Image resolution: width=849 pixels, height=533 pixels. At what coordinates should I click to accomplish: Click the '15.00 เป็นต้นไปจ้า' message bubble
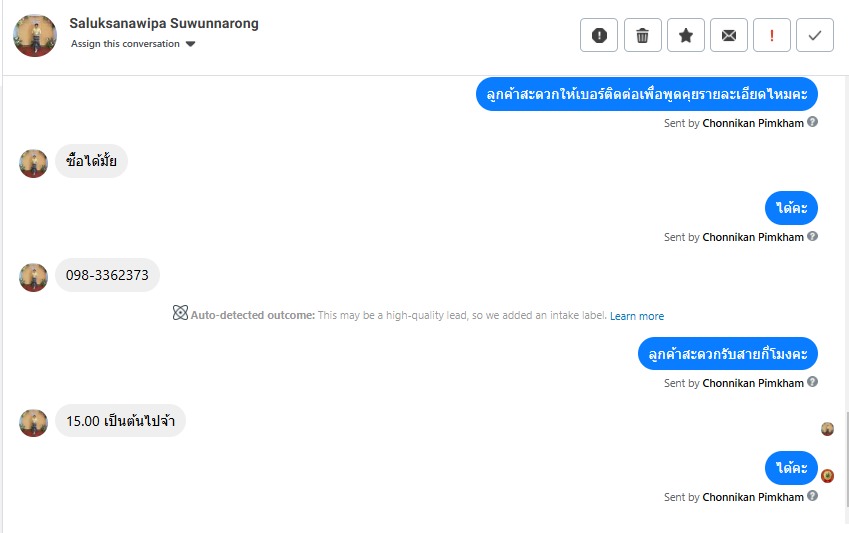[120, 421]
